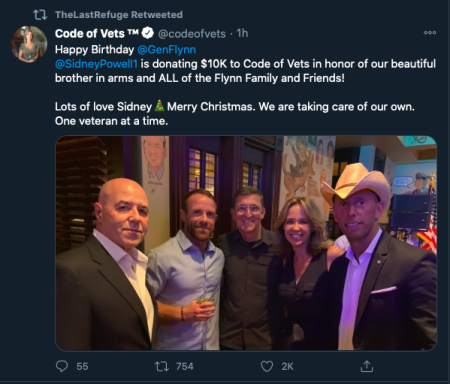Click the 55 replies count
This screenshot has width=450, height=384.
click(82, 366)
